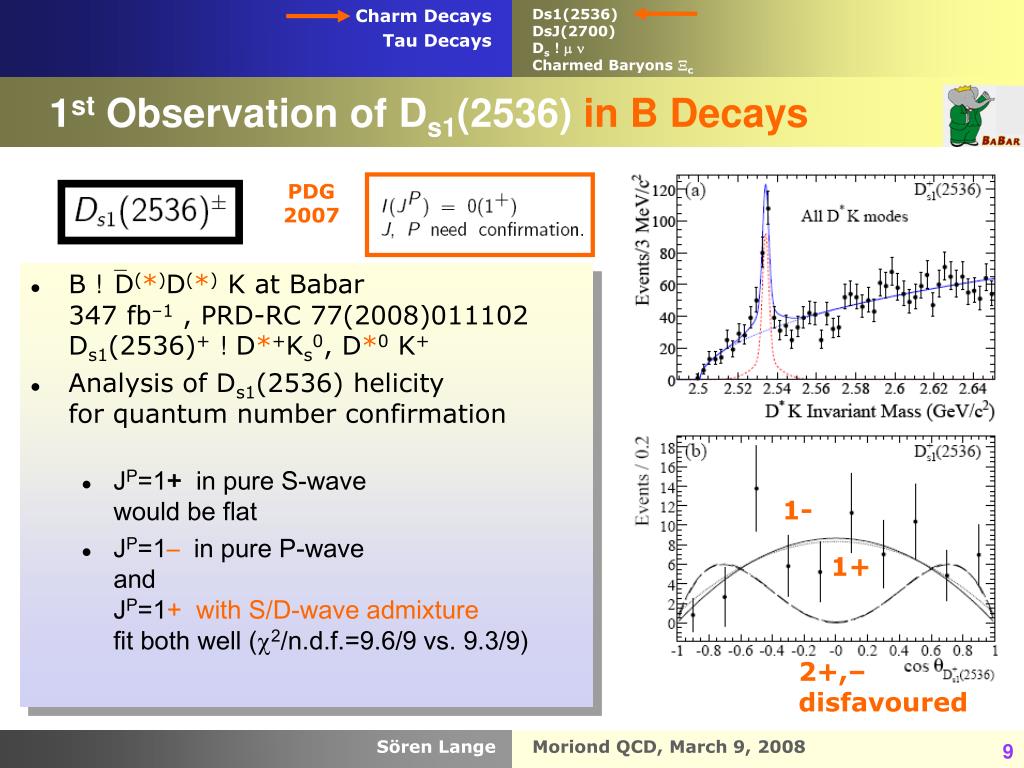
Task: Click the 'JP=1+ in pure S-wave' bullet
Action: [240, 481]
